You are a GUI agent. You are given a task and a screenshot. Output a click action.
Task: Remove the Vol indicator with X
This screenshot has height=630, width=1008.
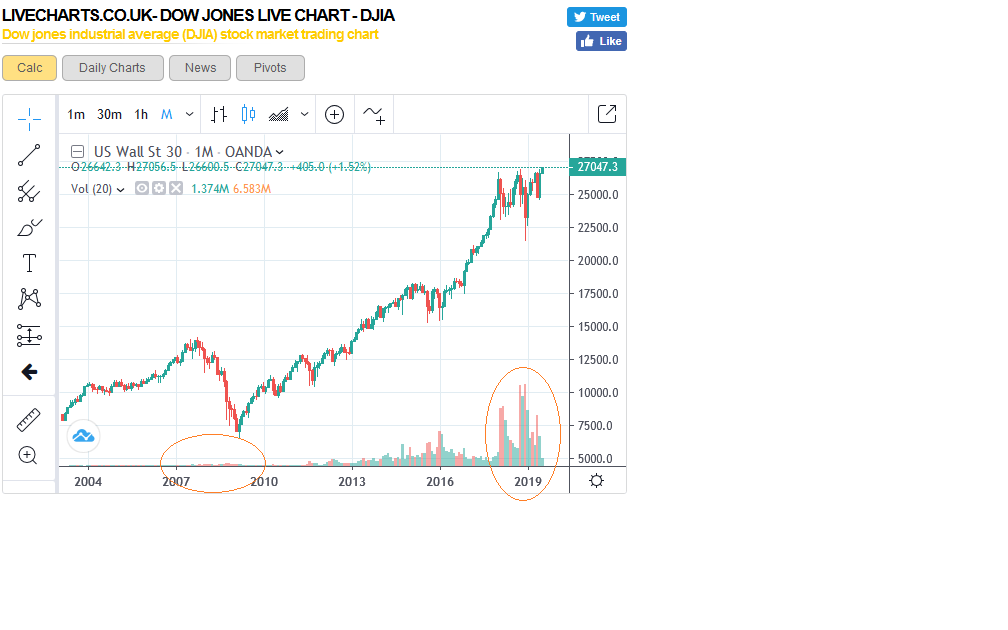176,188
